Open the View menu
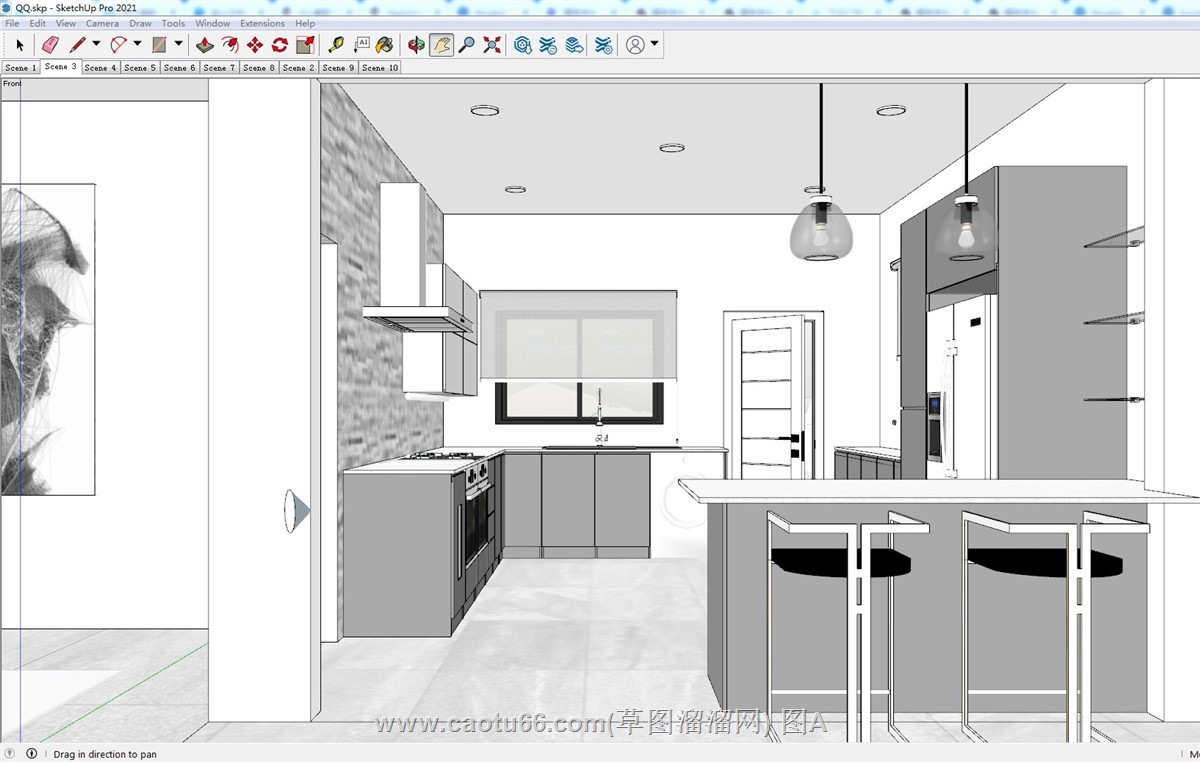 point(65,23)
